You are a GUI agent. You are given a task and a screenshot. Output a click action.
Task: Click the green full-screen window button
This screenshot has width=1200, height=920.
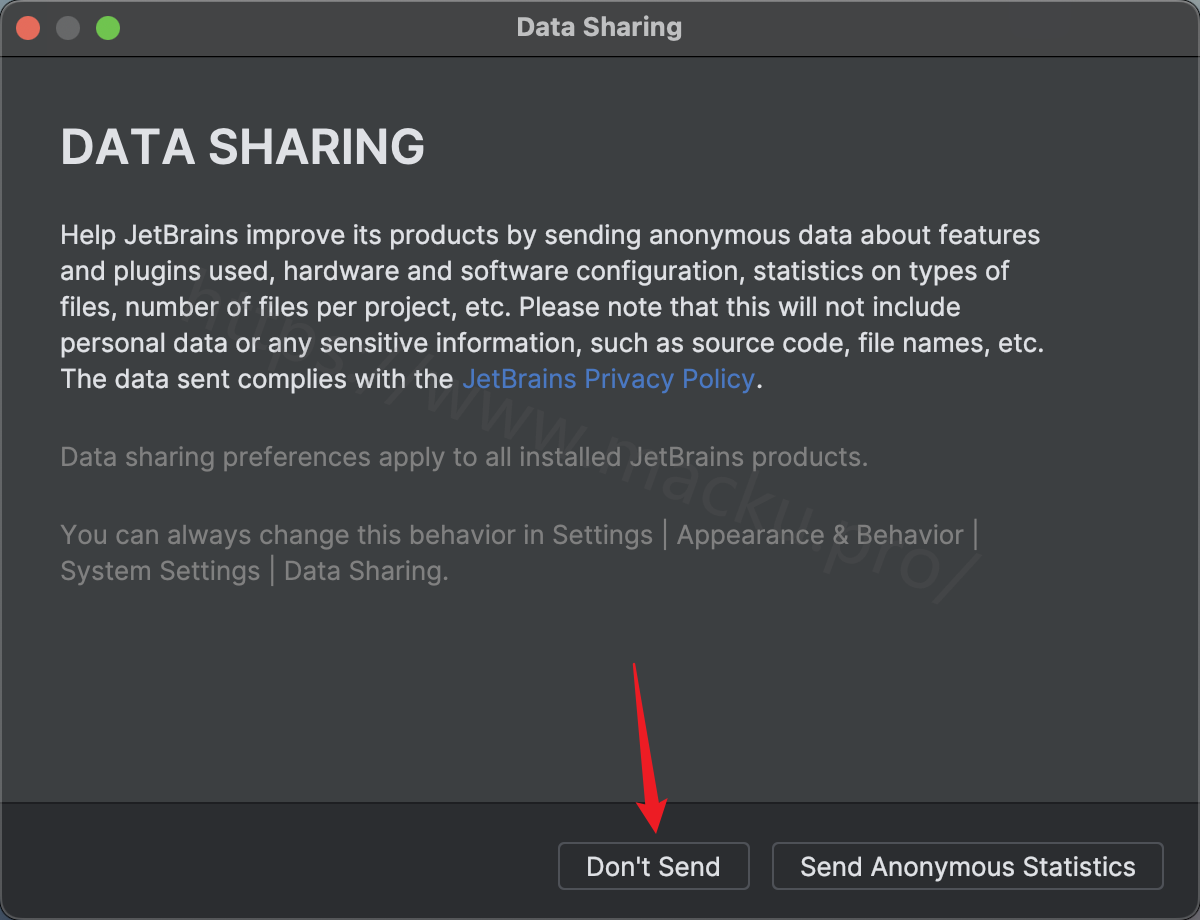tap(108, 27)
